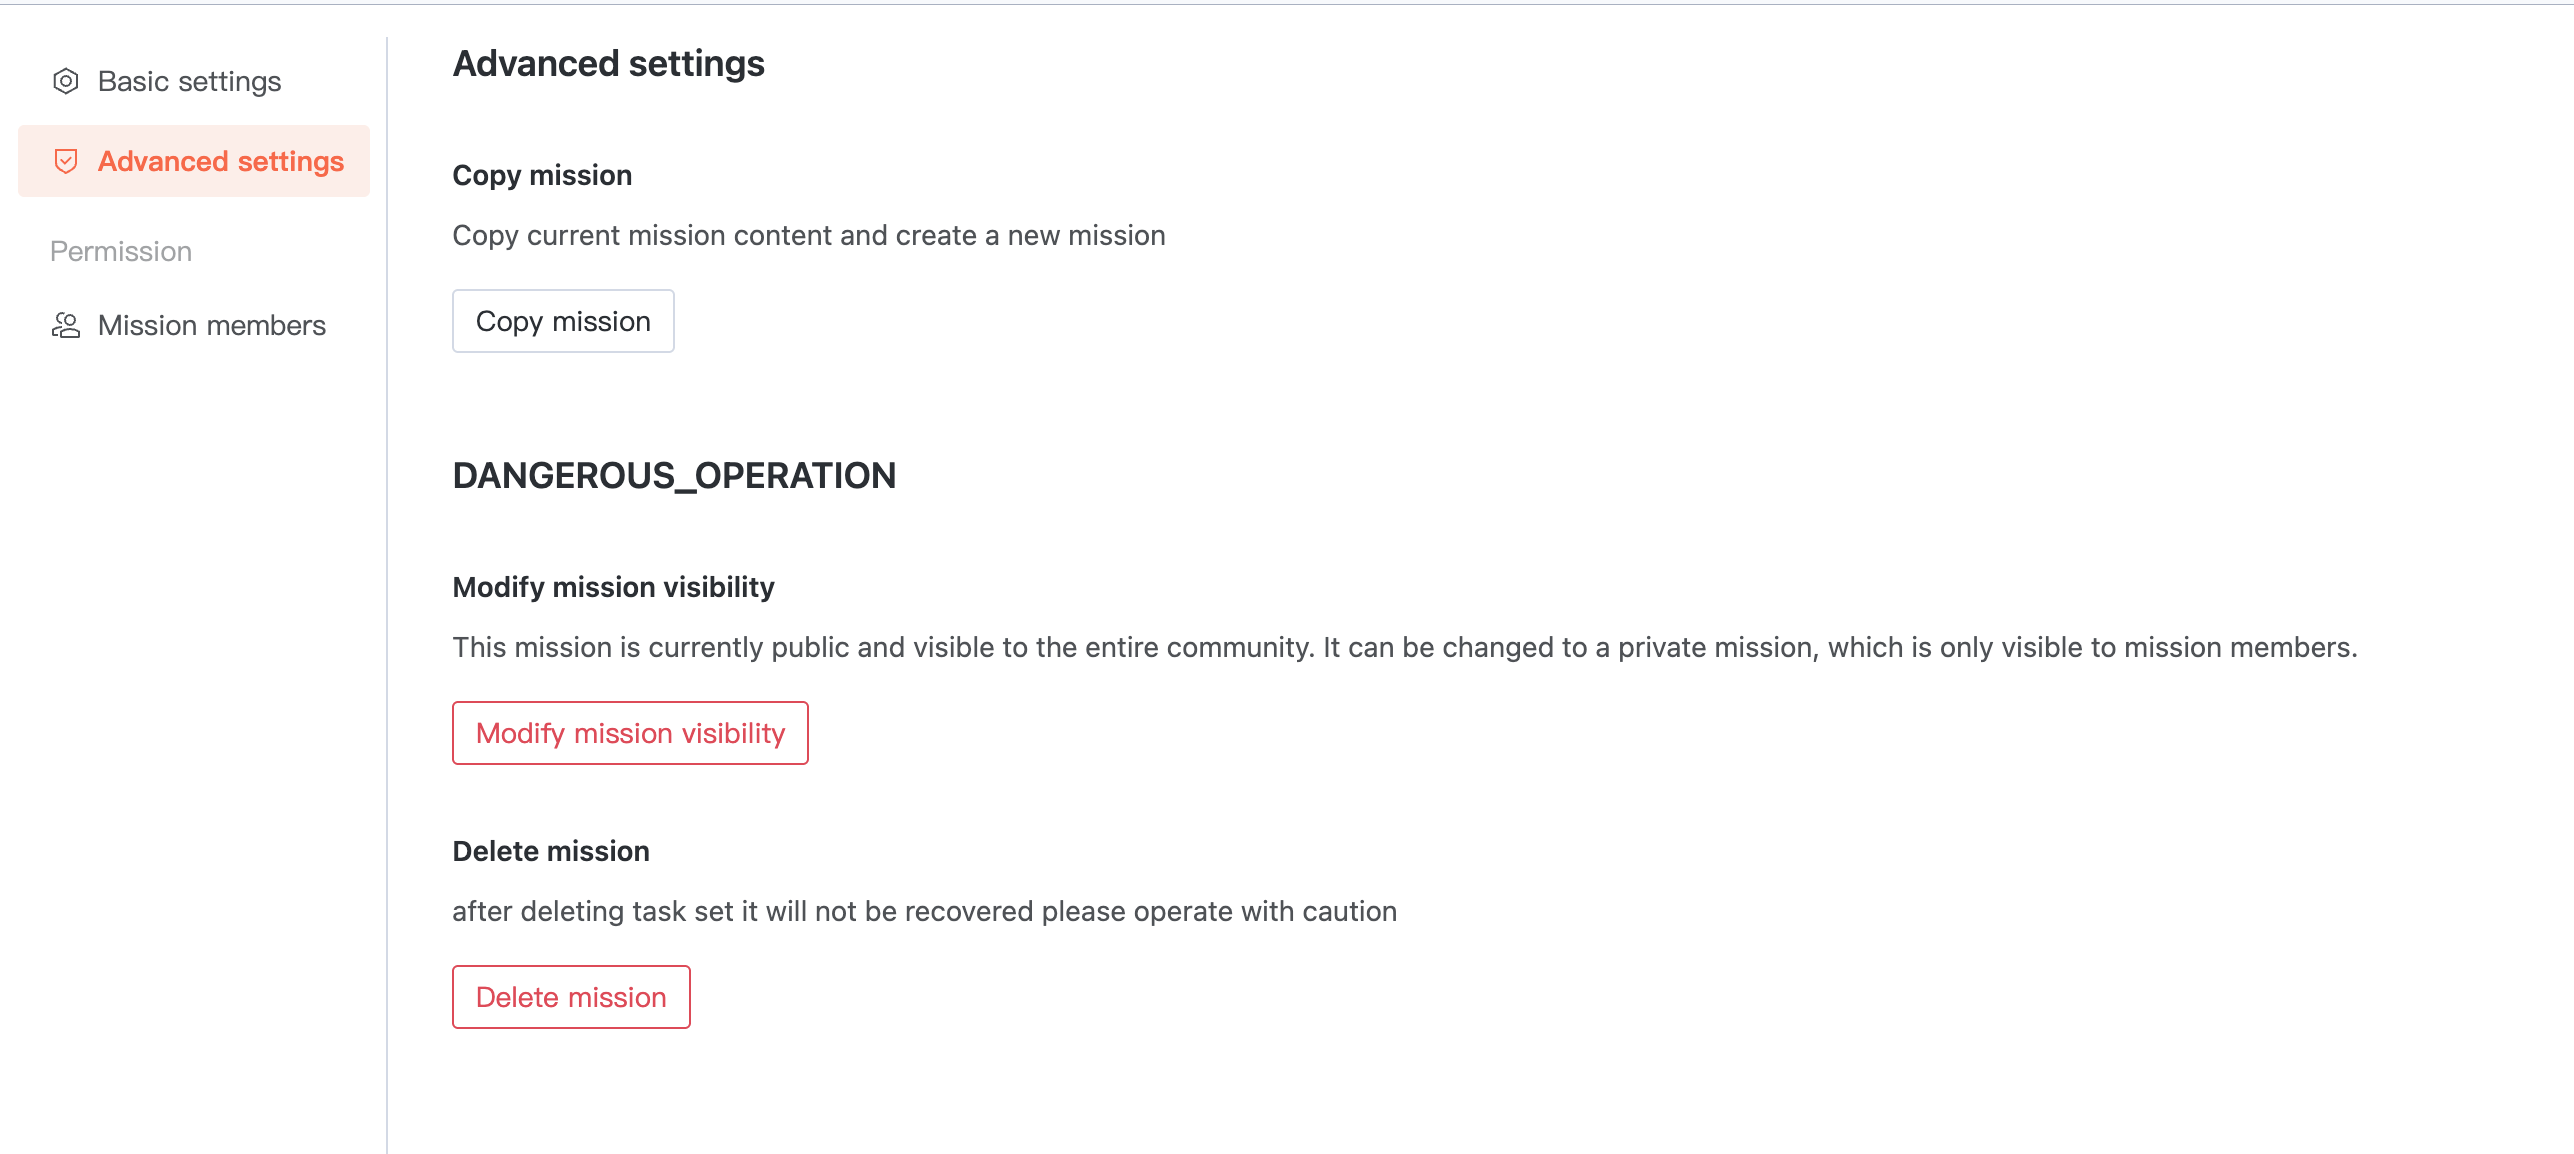Click the Modify mission visibility section heading
2574x1154 pixels.
pos(613,587)
